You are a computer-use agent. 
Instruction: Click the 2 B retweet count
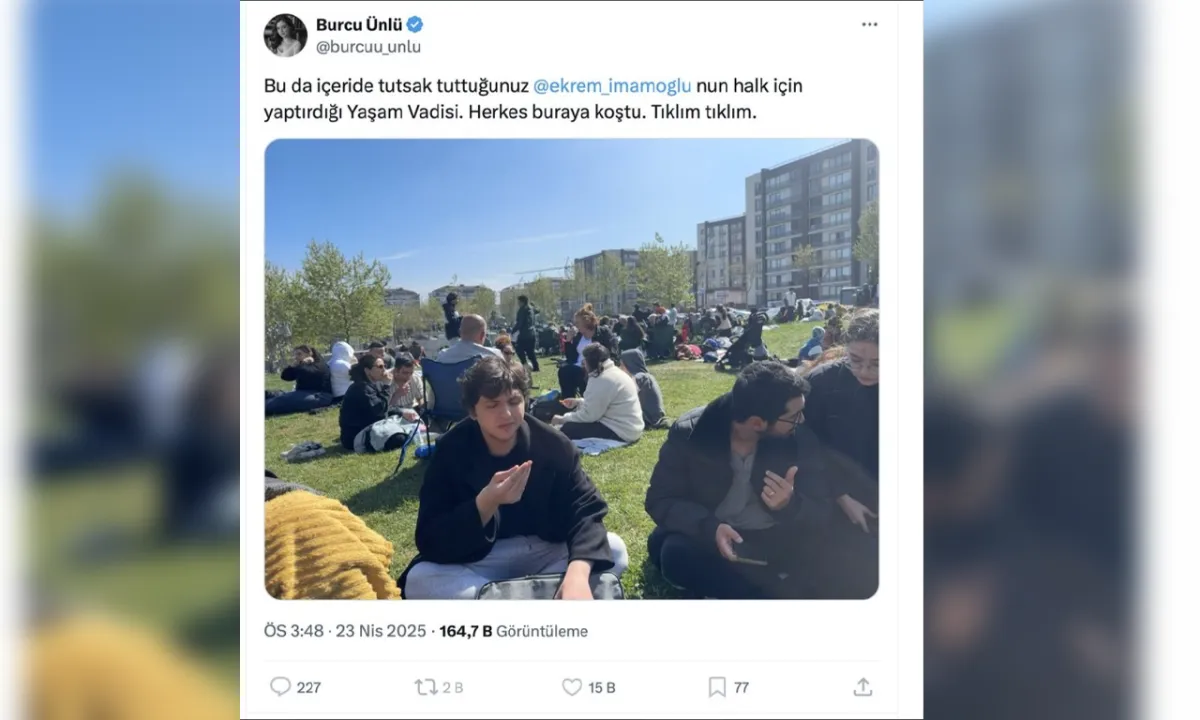[x=453, y=687]
